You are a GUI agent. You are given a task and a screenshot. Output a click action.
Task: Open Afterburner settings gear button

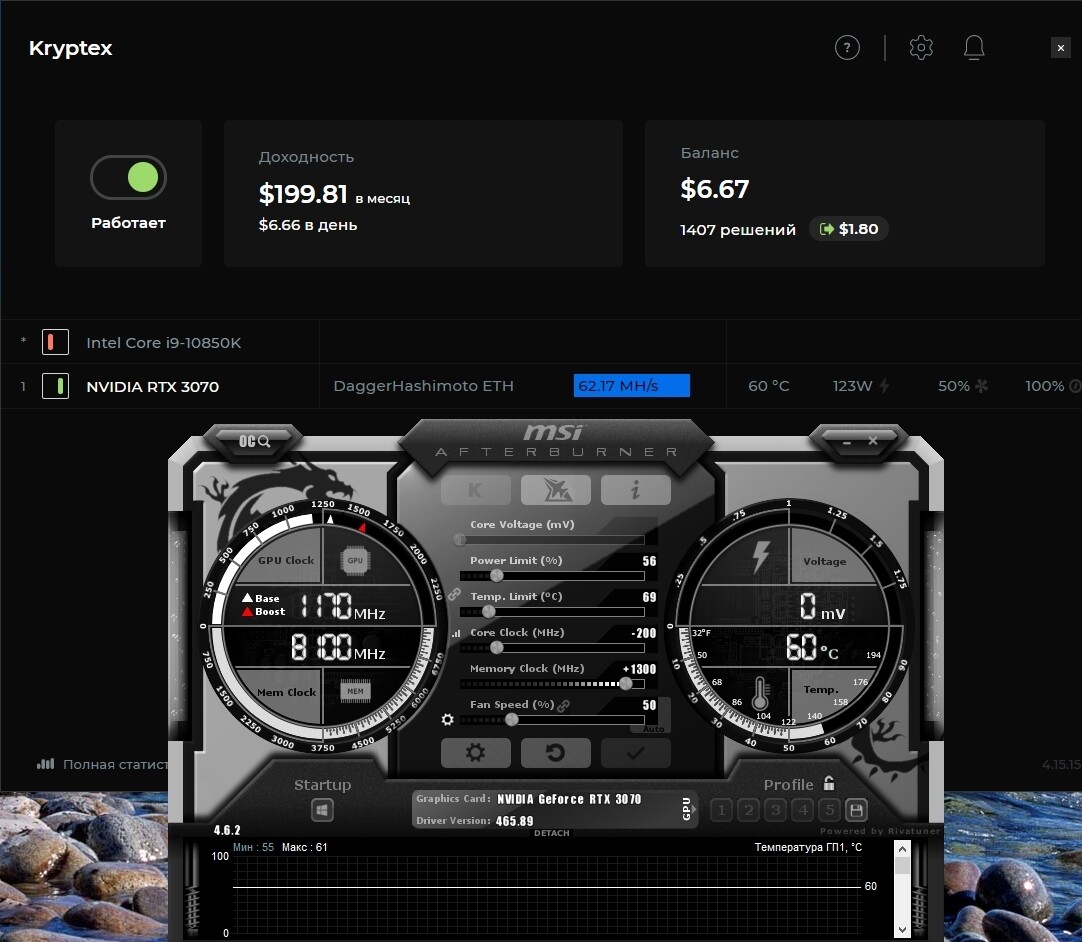pos(475,752)
